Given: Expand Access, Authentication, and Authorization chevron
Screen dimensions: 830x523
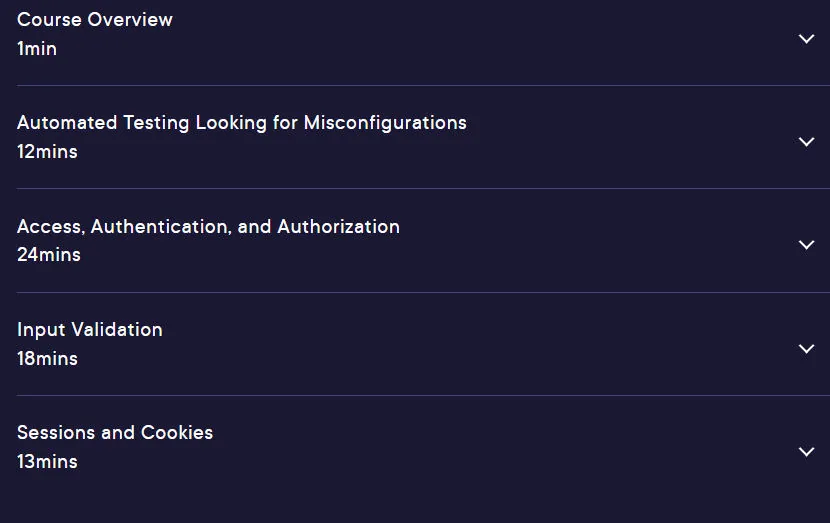Looking at the screenshot, I should point(806,245).
